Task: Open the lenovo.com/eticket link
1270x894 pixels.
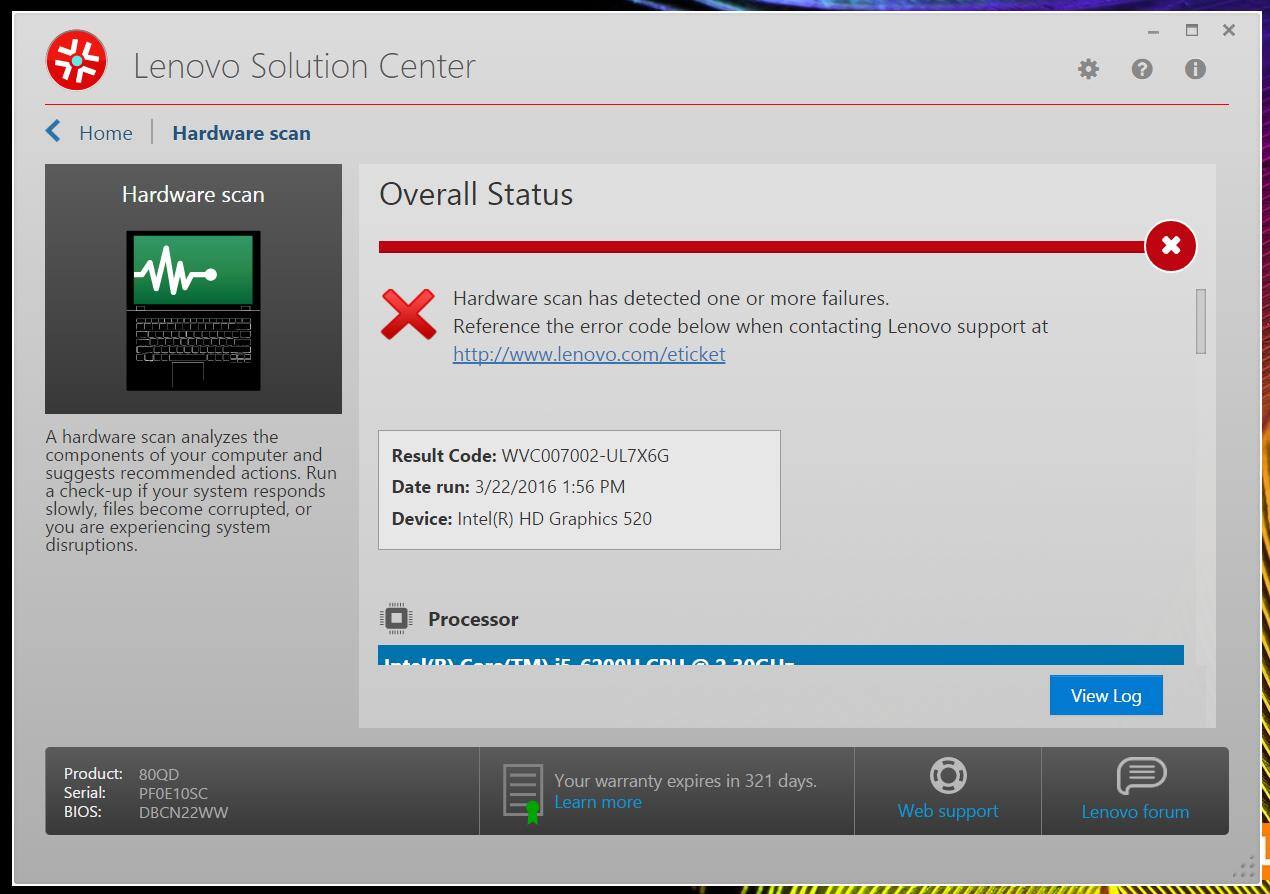Action: (589, 354)
